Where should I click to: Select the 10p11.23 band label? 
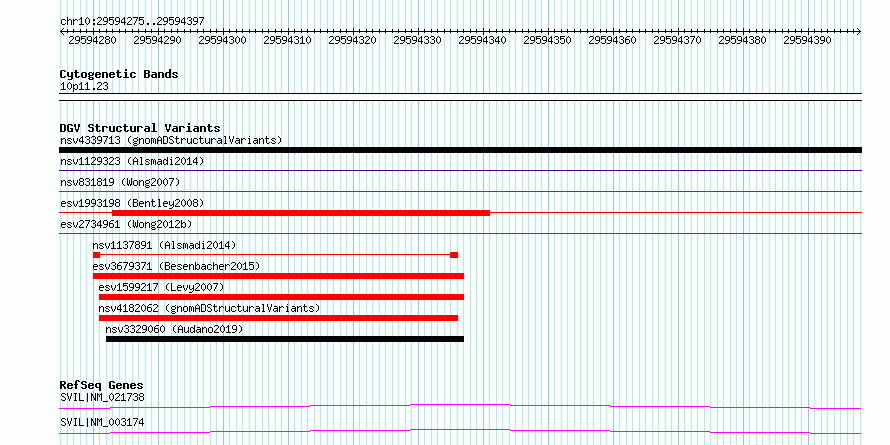84,87
